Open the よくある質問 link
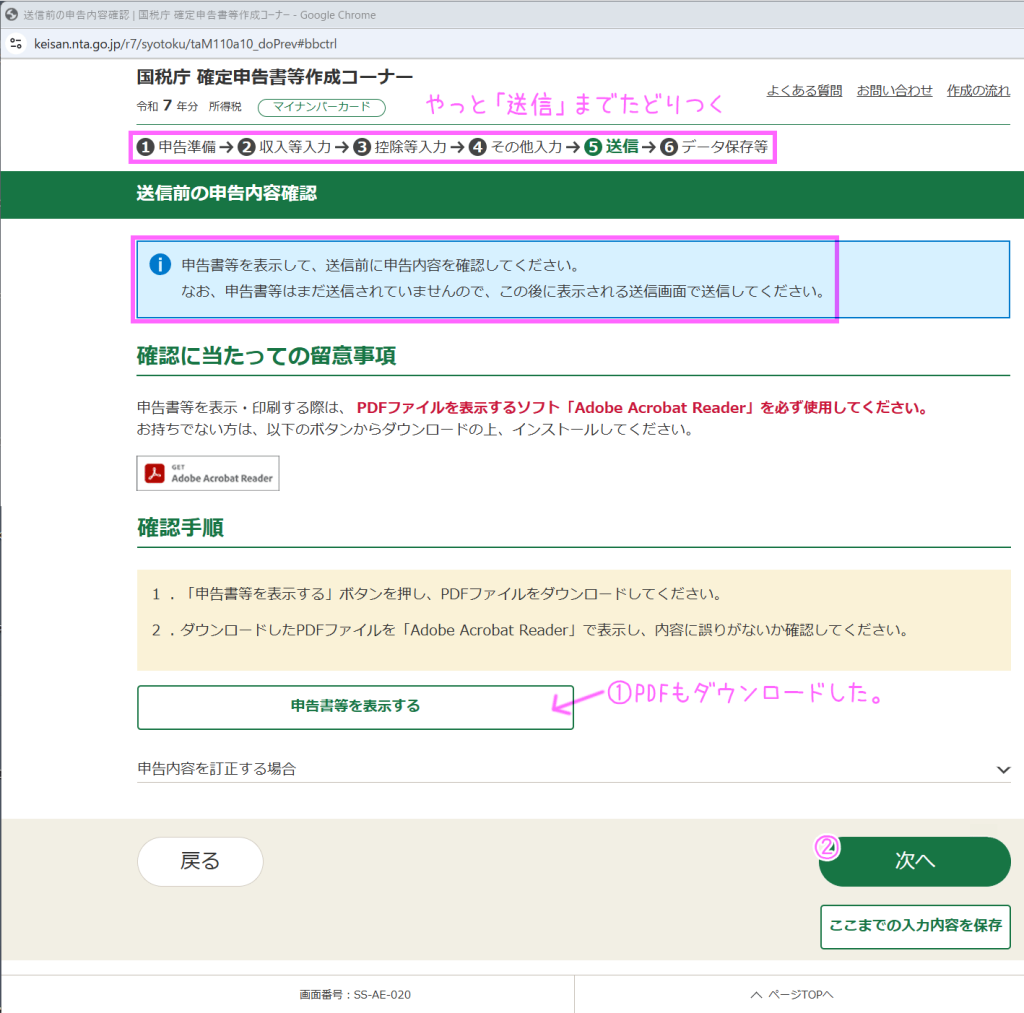Screen dimensions: 1024x1013 tap(804, 90)
